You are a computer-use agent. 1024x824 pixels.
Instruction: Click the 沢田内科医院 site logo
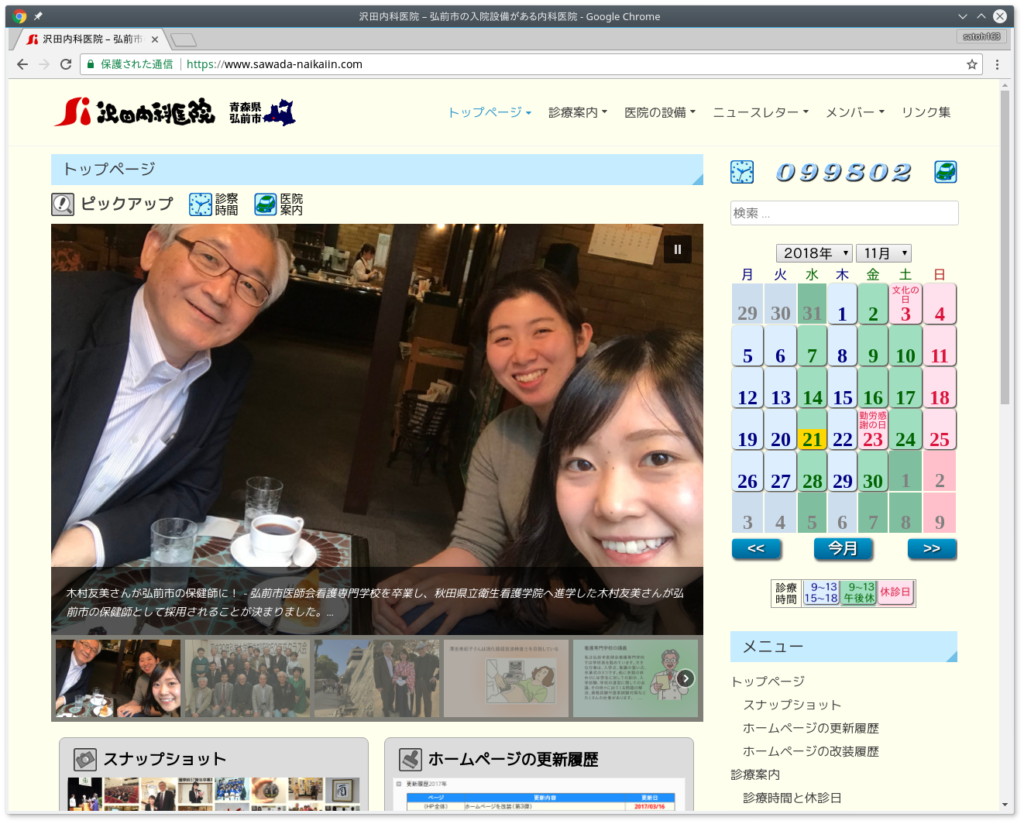(x=135, y=112)
